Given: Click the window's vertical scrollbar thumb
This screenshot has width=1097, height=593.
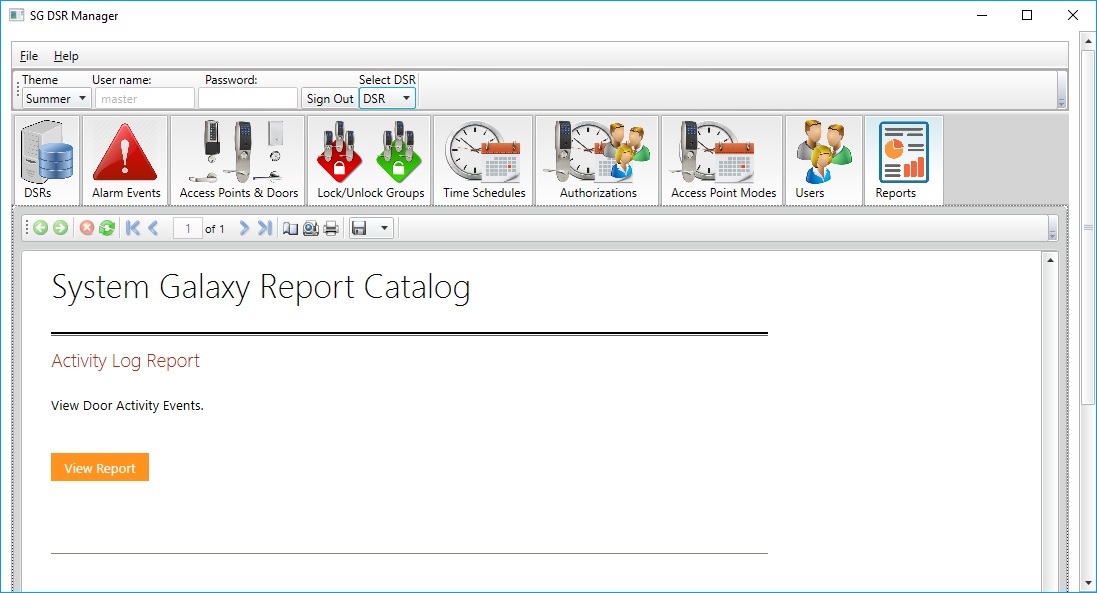Looking at the screenshot, I should click(1088, 227).
